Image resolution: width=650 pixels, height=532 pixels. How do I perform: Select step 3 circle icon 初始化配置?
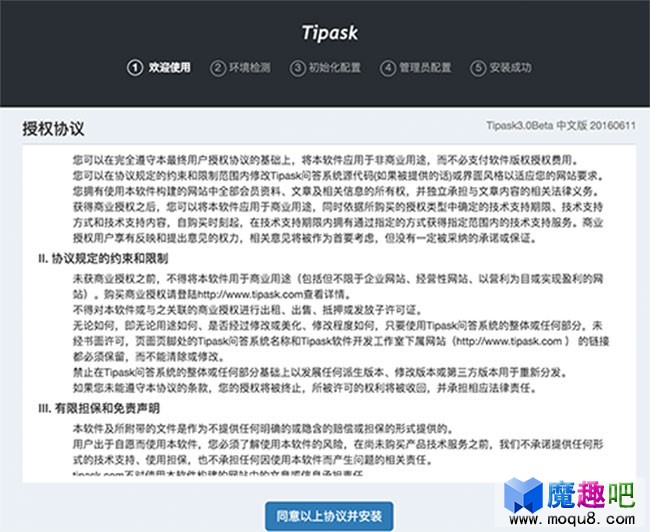click(298, 68)
